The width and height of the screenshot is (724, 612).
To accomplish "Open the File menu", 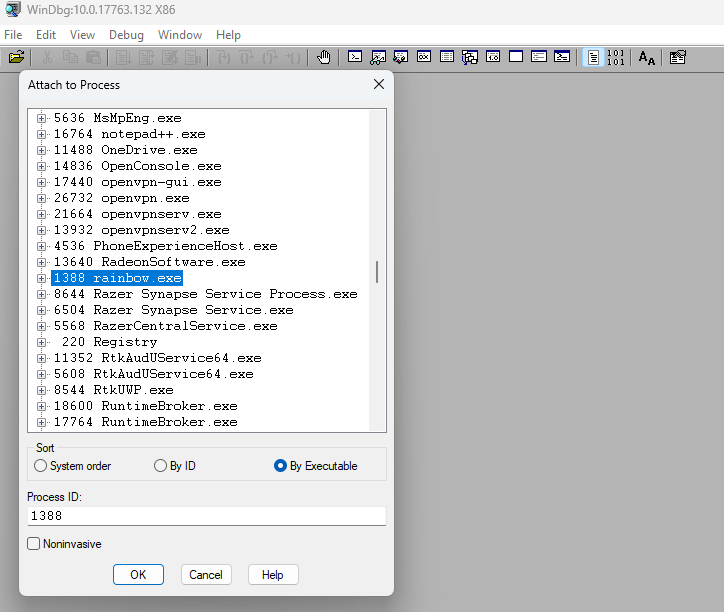I will pyautogui.click(x=13, y=35).
